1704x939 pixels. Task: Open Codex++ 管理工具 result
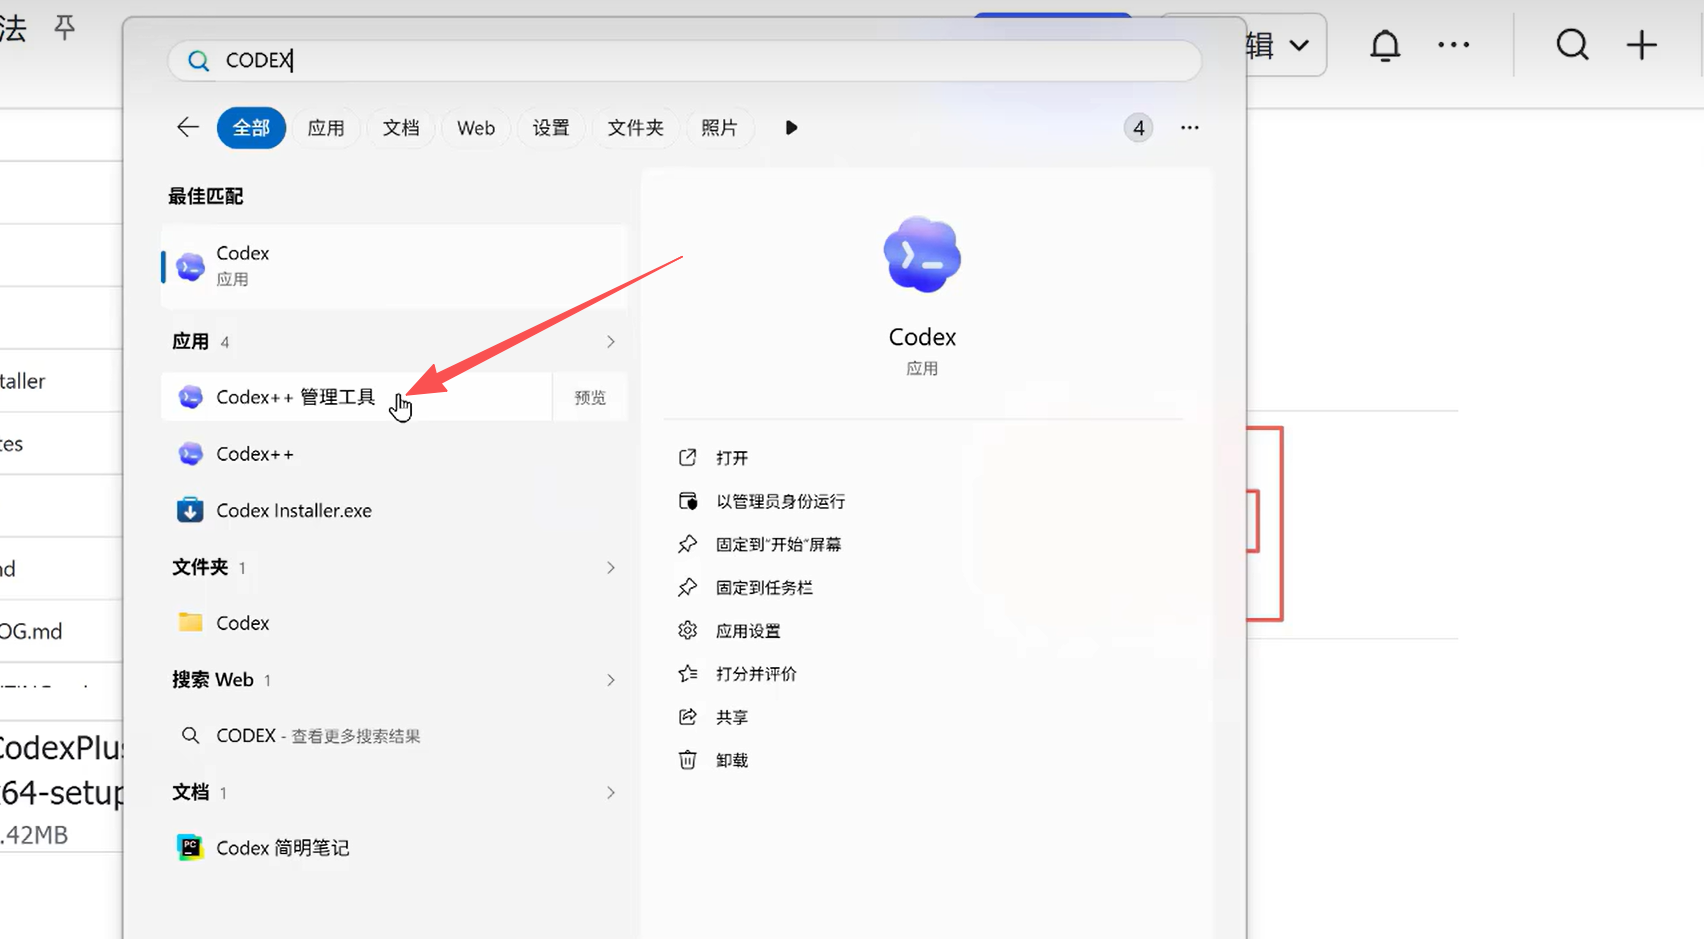pyautogui.click(x=357, y=397)
